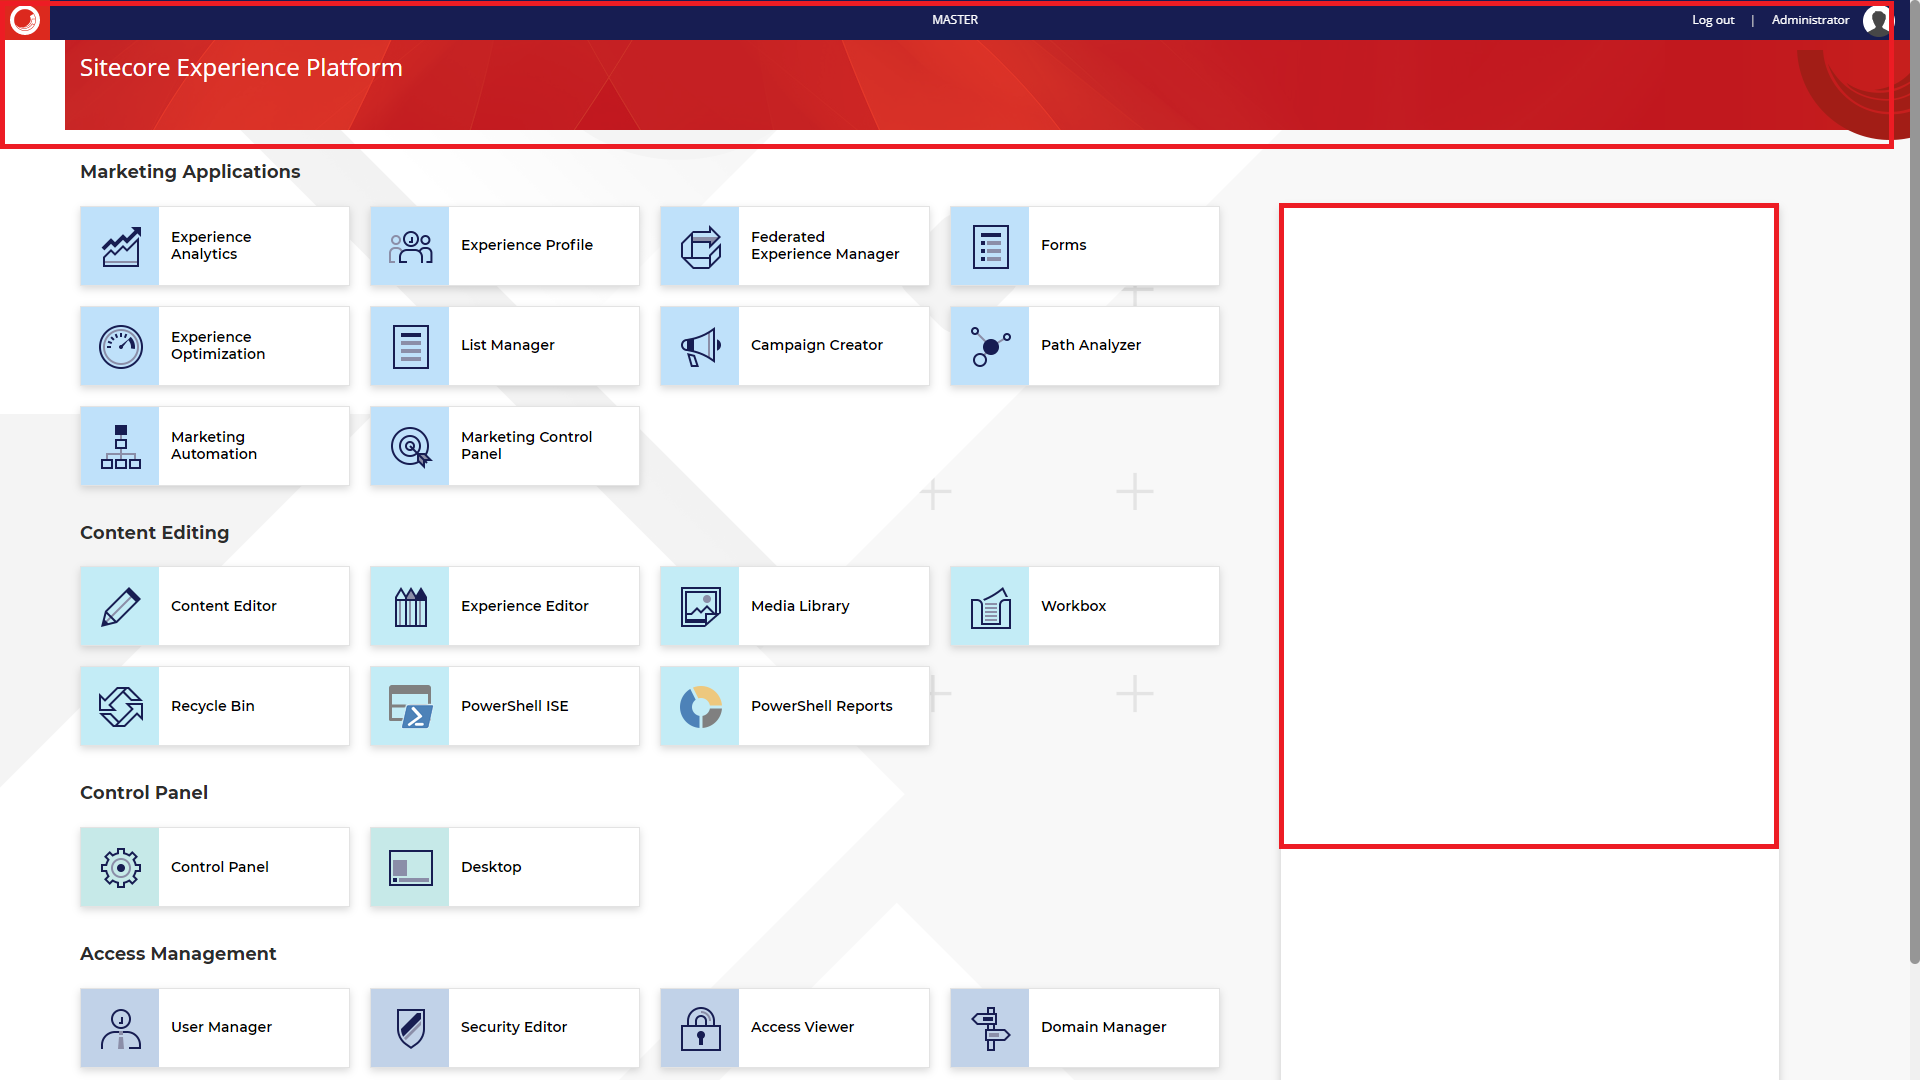
Task: Click the Experience Profile people icon
Action: (410, 246)
